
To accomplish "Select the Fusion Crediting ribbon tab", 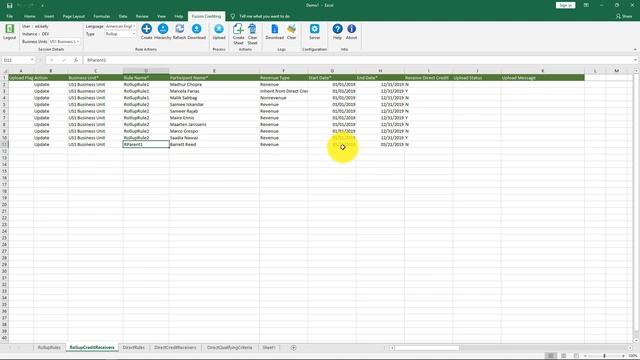I will point(207,16).
